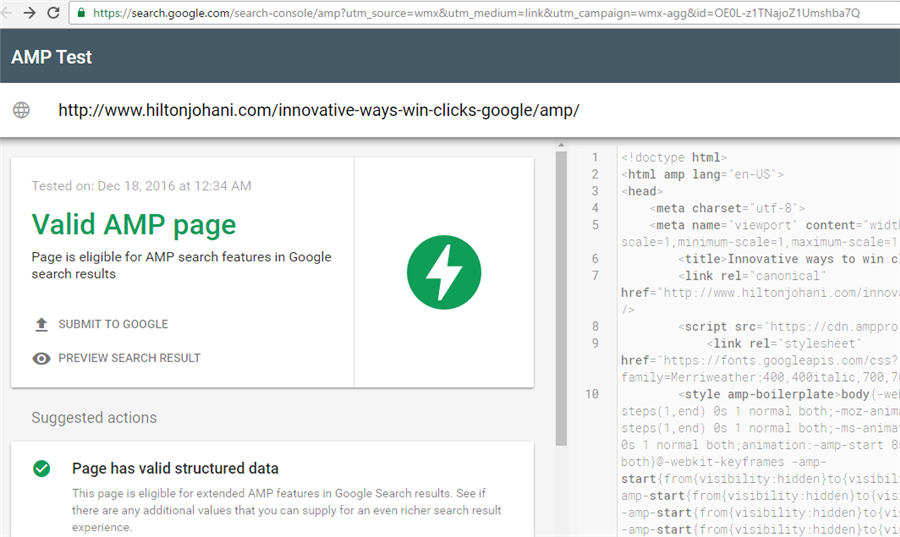Click source line number 5

tap(595, 225)
